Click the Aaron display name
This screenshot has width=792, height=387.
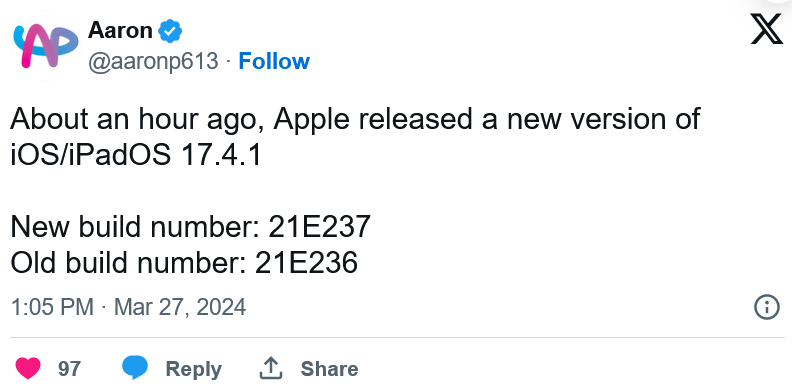[x=120, y=31]
